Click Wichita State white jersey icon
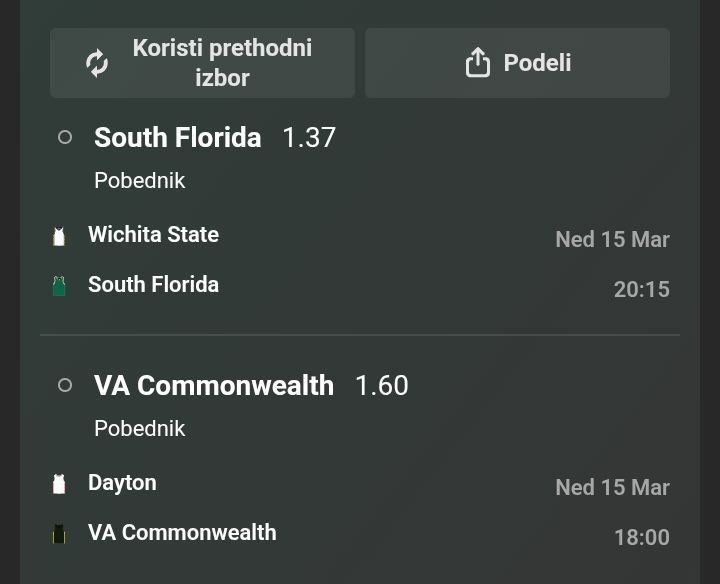The image size is (720, 584). coord(59,236)
